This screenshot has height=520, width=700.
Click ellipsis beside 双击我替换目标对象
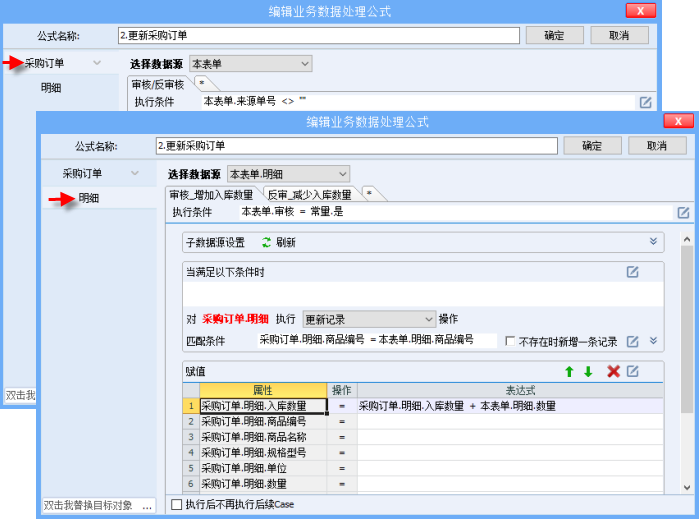pyautogui.click(x=146, y=506)
